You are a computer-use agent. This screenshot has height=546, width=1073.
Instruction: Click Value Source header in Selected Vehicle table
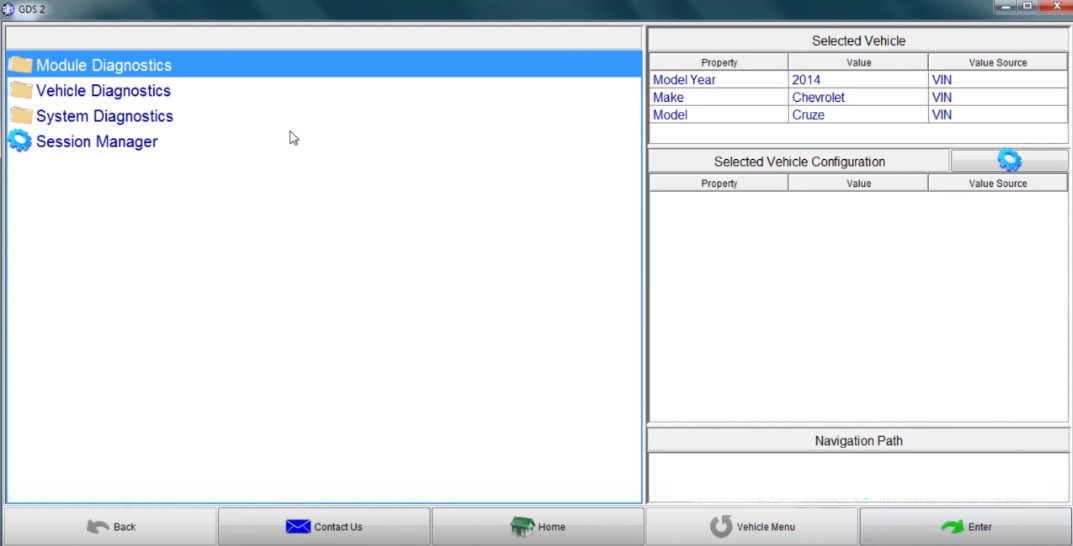(x=998, y=62)
